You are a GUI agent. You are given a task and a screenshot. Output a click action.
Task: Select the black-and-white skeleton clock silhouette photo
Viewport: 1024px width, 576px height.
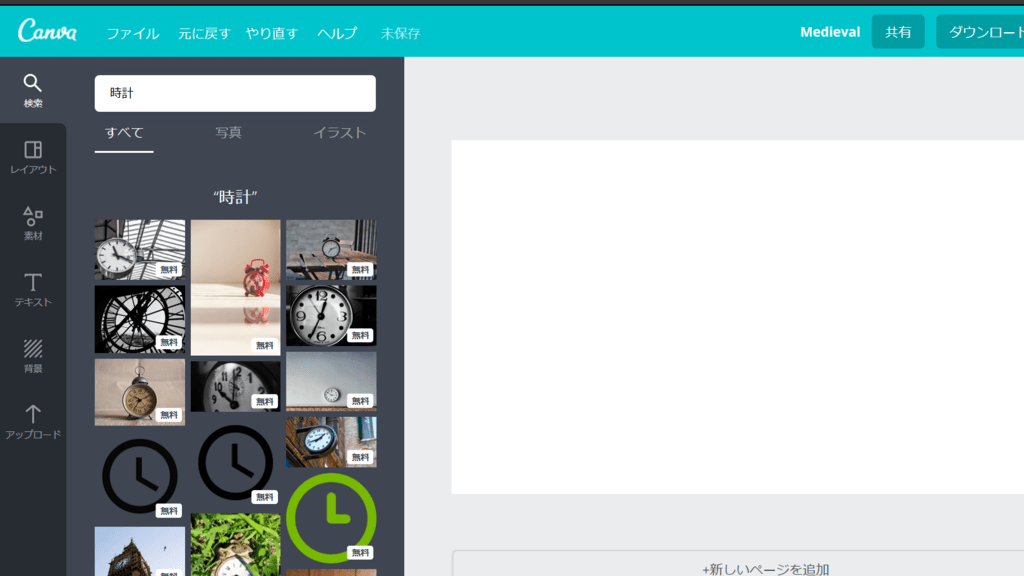pyautogui.click(x=140, y=319)
